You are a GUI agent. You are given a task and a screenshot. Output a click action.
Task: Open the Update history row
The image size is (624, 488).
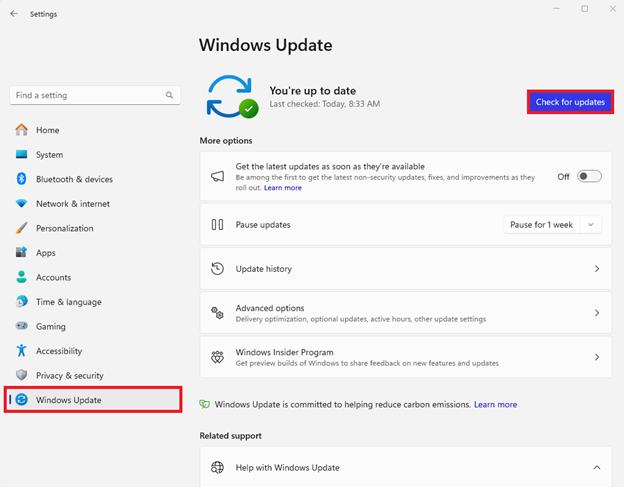(406, 269)
